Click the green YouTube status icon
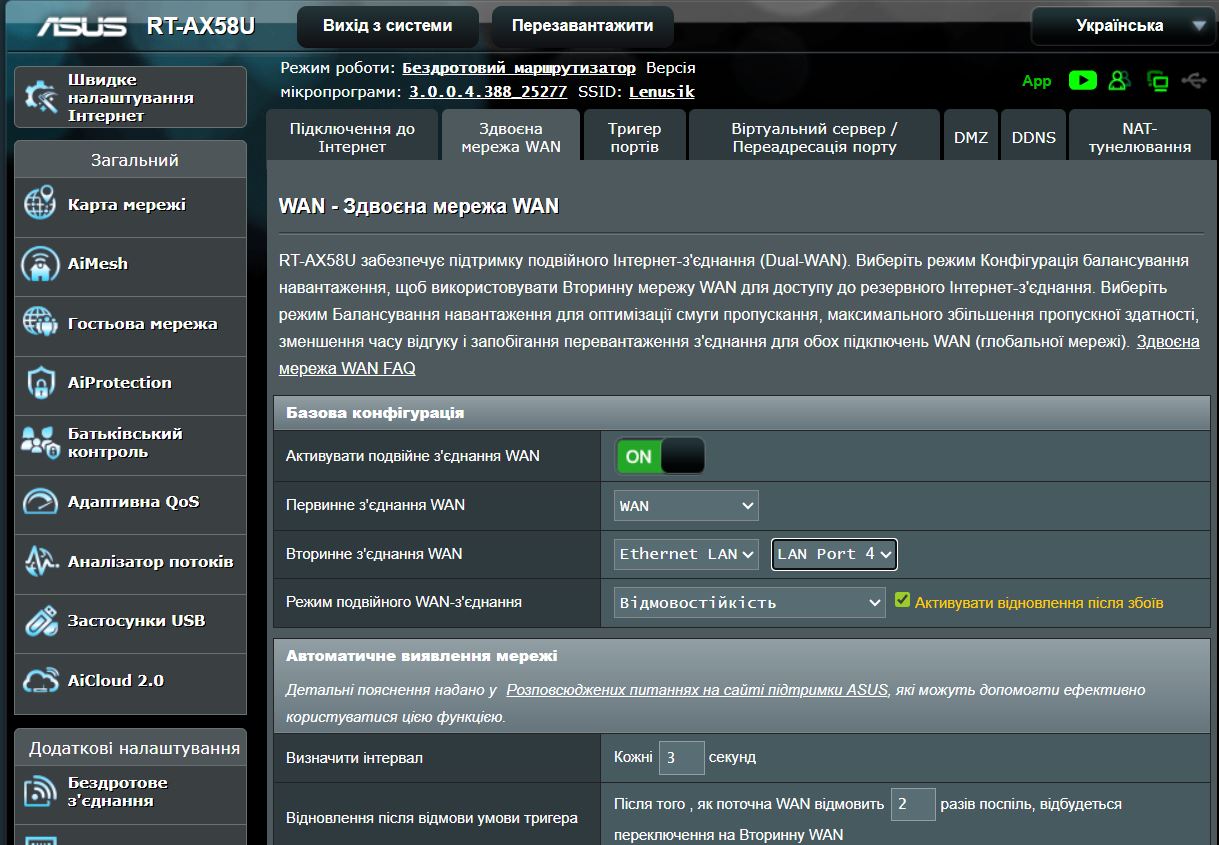The image size is (1219, 845). coord(1082,80)
